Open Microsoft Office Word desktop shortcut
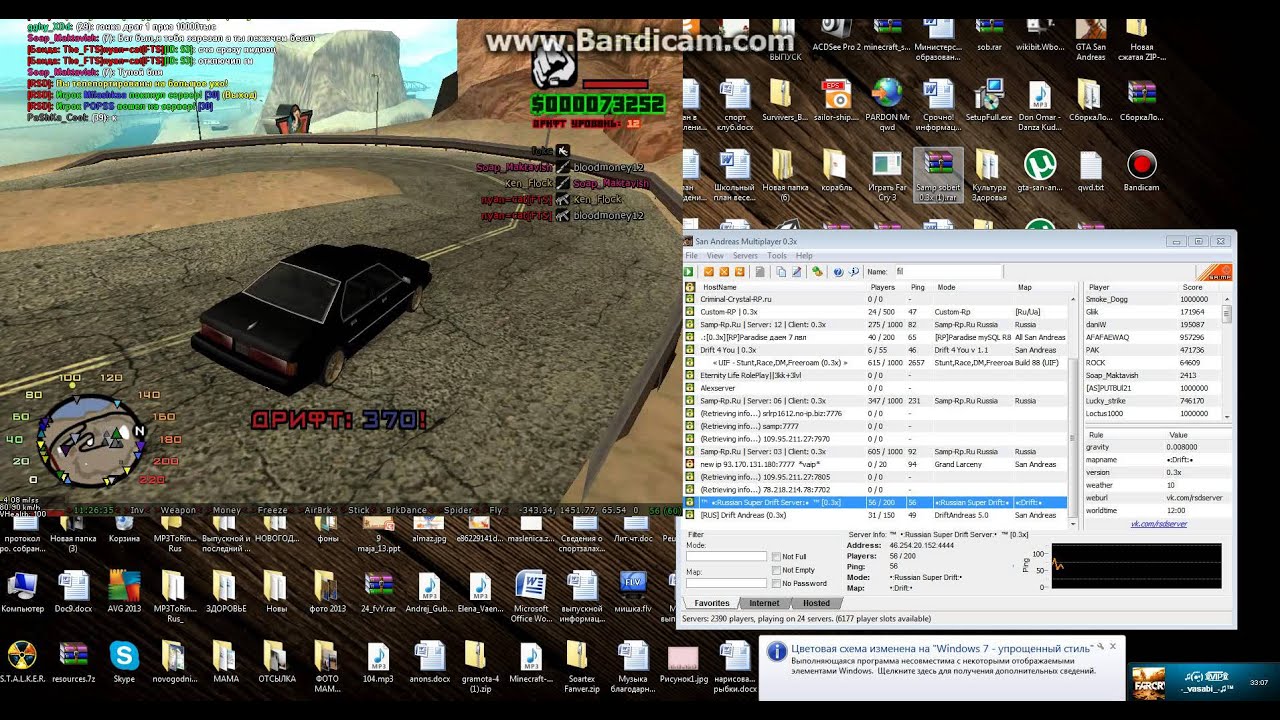The width and height of the screenshot is (1280, 720). click(531, 597)
